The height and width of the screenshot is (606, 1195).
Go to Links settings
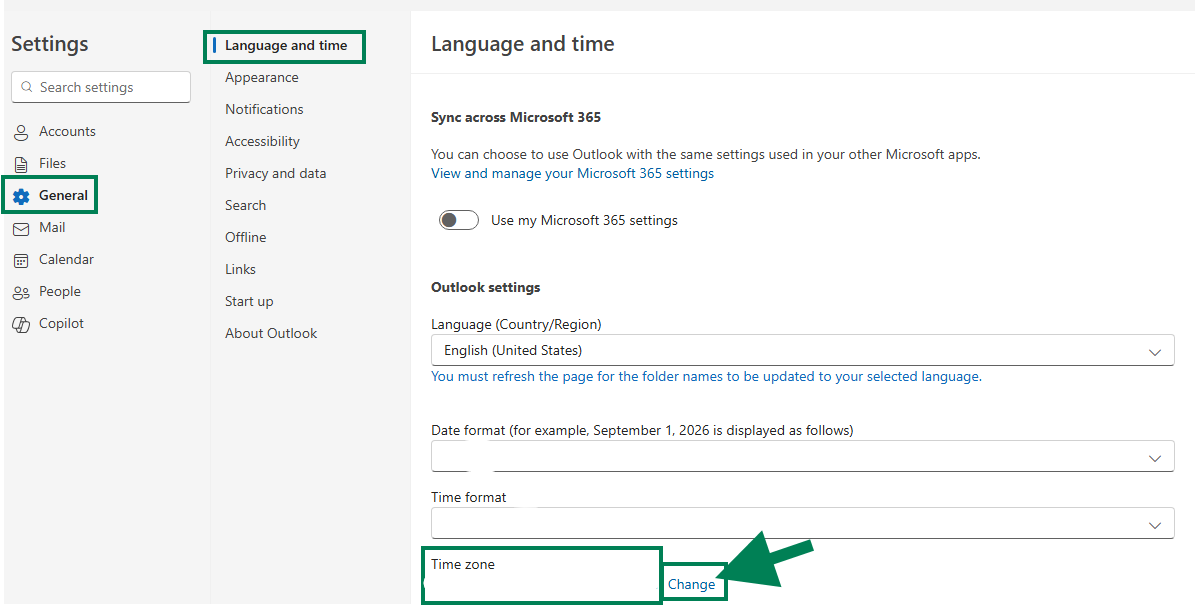(240, 270)
